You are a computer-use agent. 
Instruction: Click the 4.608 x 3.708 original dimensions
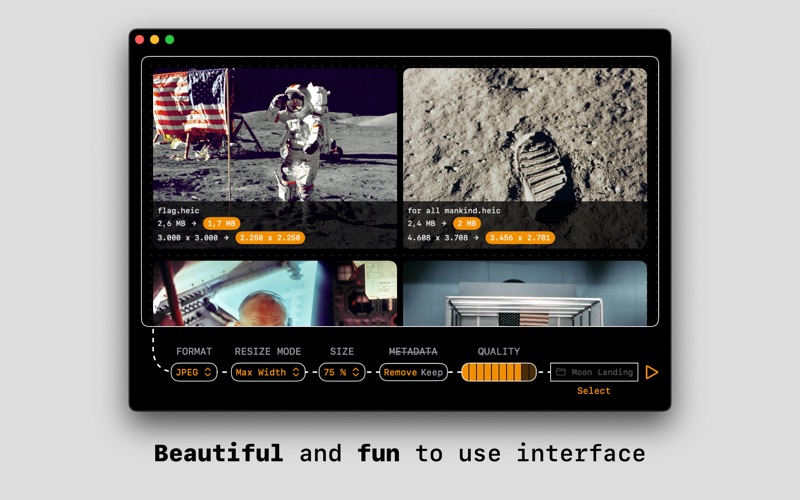point(437,238)
